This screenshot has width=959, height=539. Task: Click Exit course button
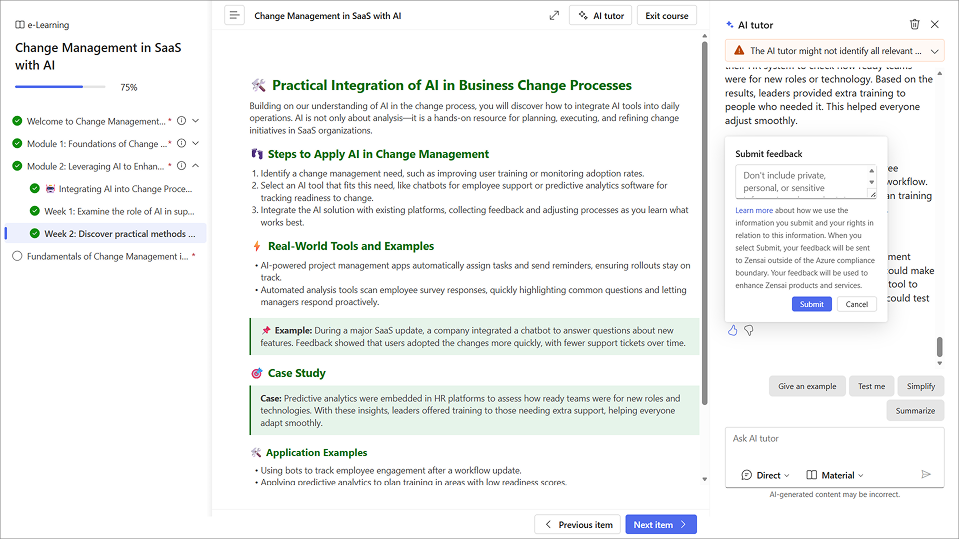667,15
